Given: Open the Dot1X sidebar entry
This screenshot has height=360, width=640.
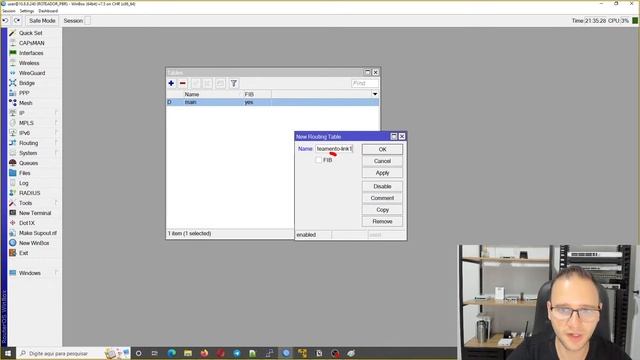Looking at the screenshot, I should tap(27, 223).
